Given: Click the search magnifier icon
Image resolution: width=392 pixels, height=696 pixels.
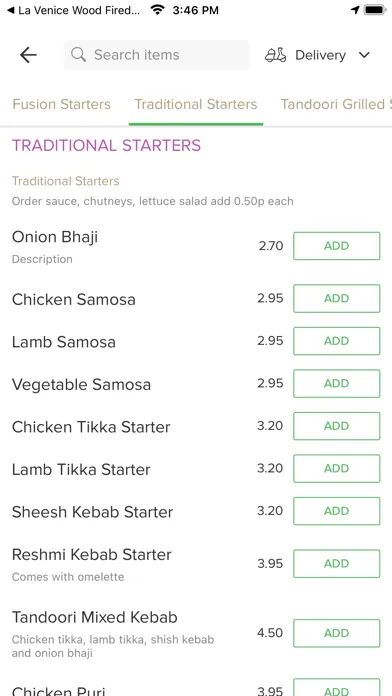Looking at the screenshot, I should click(x=78, y=55).
